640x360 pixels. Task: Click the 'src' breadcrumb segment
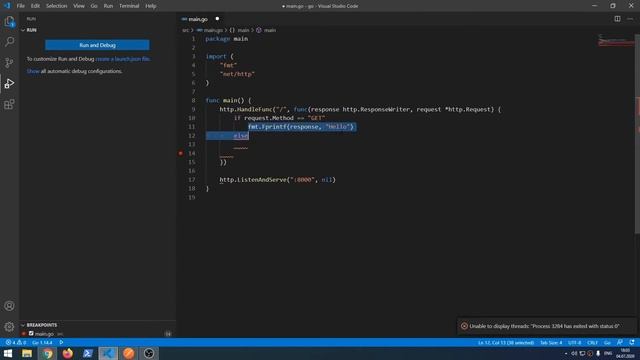[x=185, y=30]
